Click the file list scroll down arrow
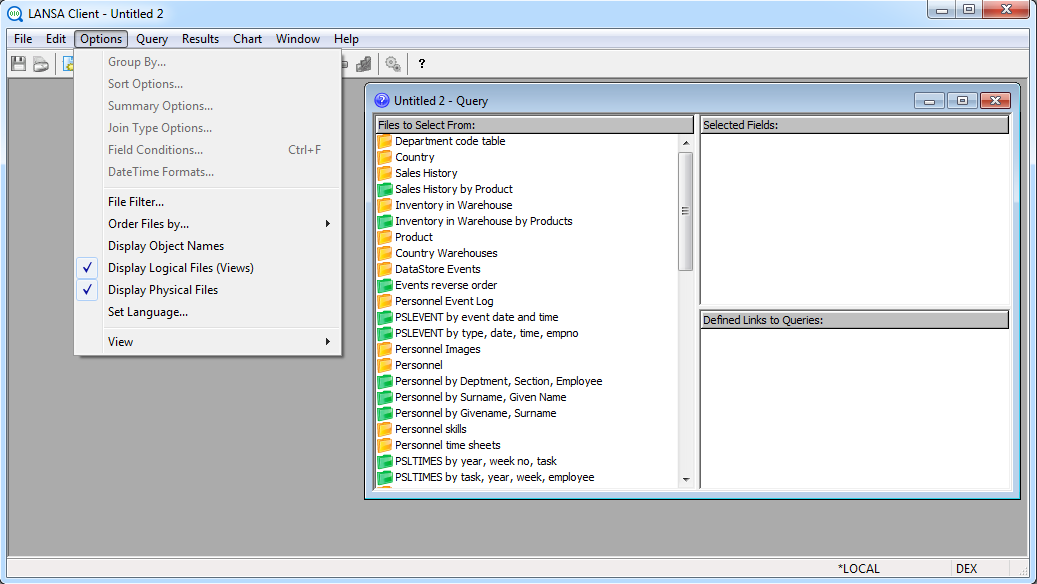 686,480
